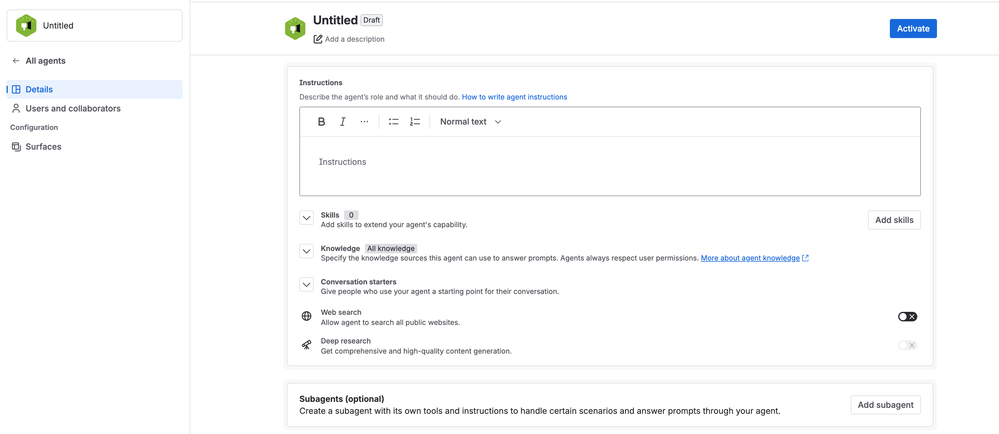The width and height of the screenshot is (999, 434).
Task: Click the Web search globe icon
Action: pos(306,317)
